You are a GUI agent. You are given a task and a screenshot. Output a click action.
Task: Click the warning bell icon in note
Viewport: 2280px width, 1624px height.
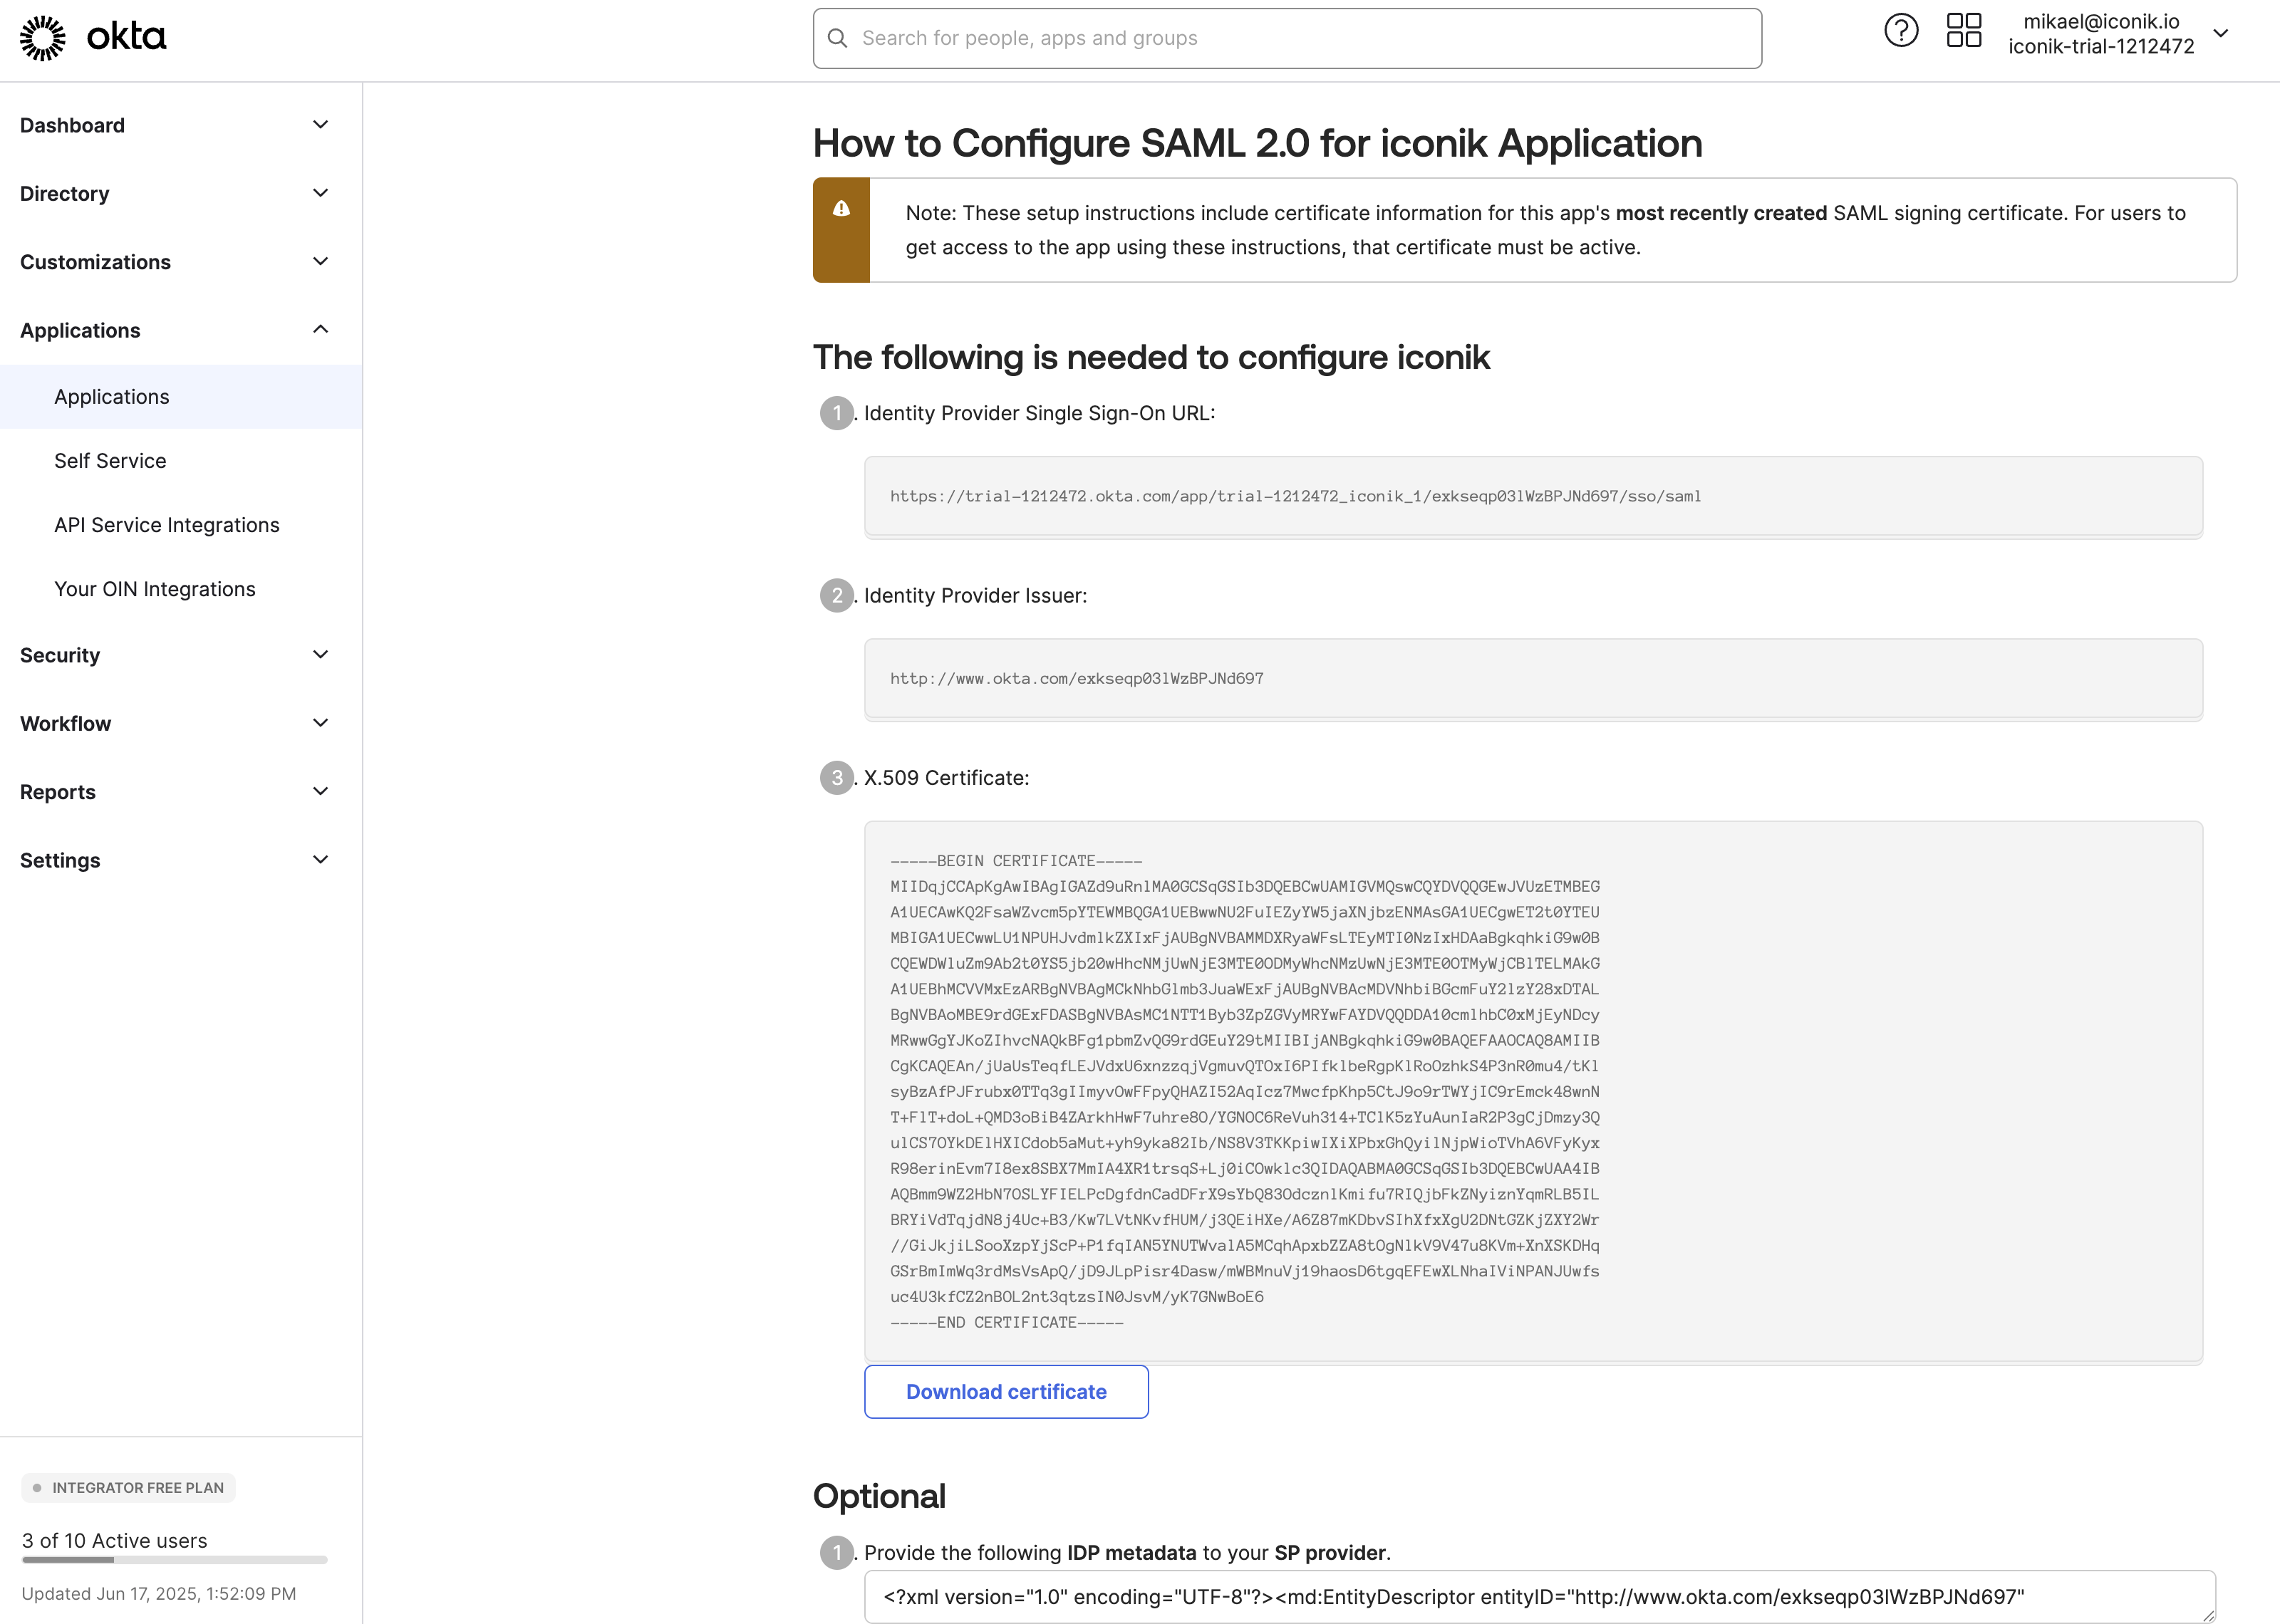coord(841,209)
